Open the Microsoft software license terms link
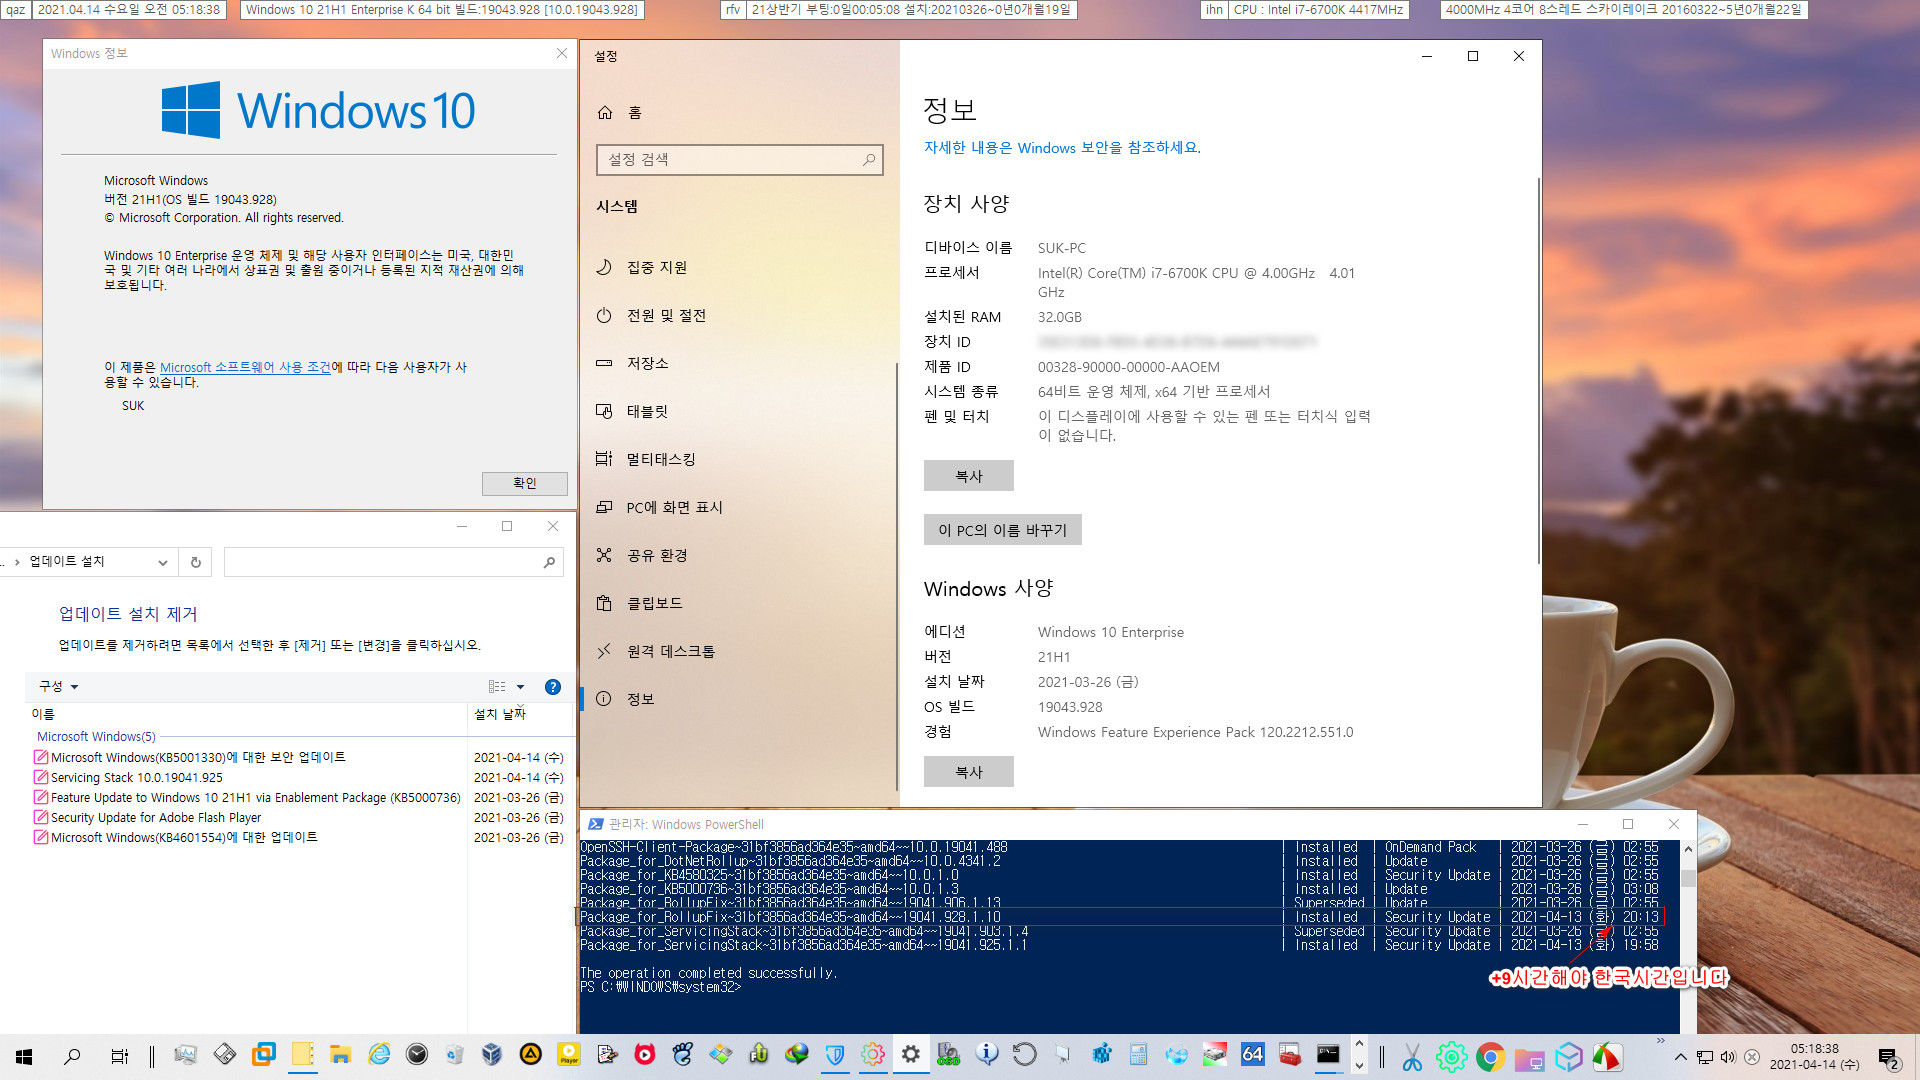 point(245,368)
